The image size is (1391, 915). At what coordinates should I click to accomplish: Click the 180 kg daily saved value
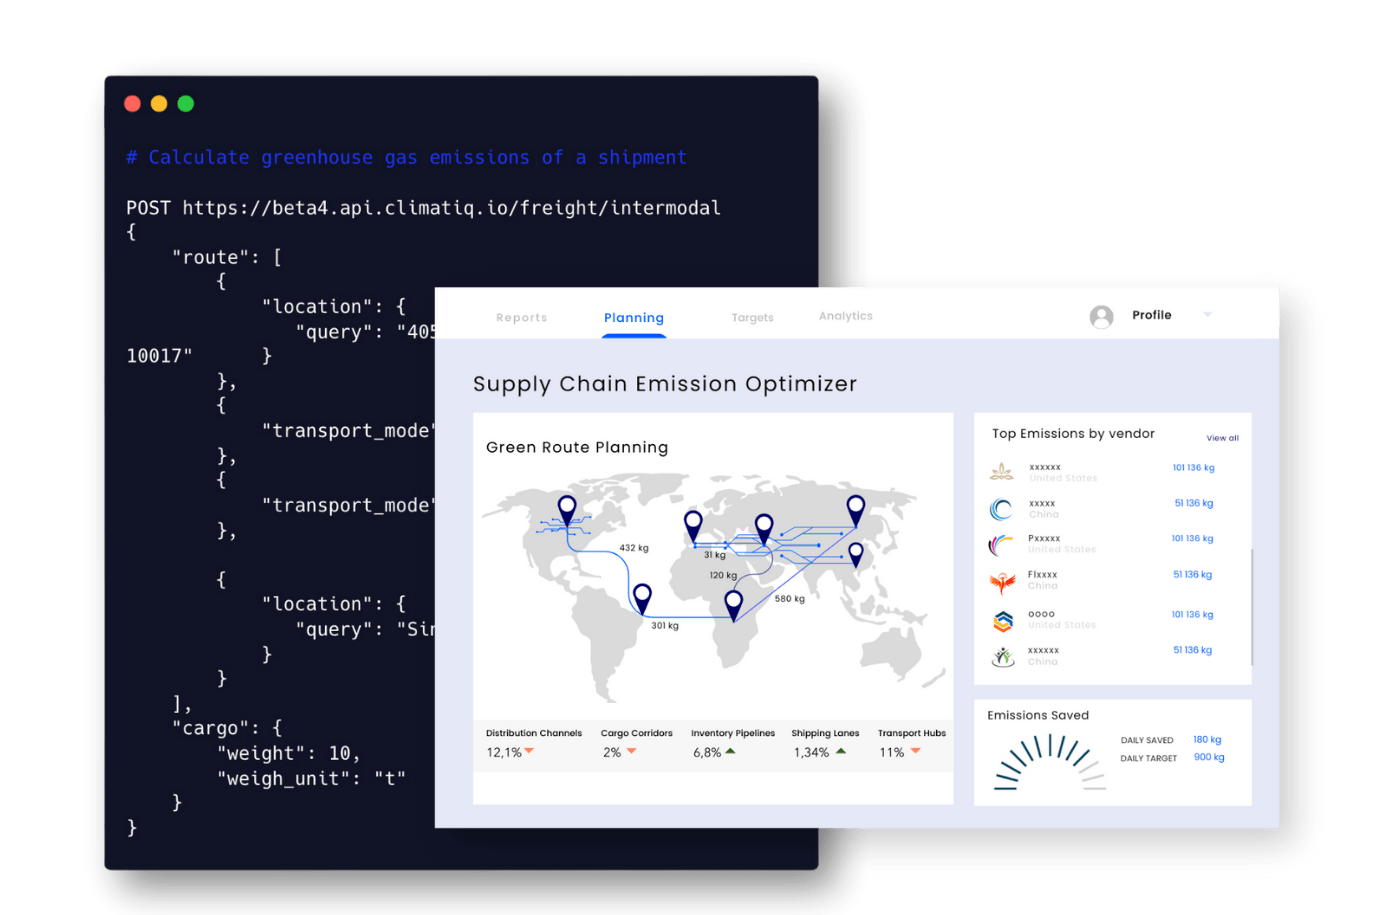(x=1207, y=739)
